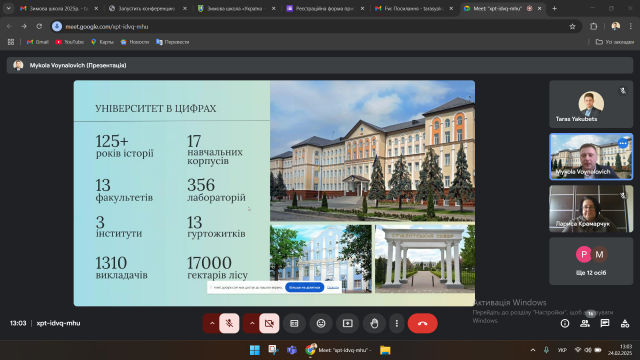Switch the УКР keyboard language indicator

(x=562, y=350)
